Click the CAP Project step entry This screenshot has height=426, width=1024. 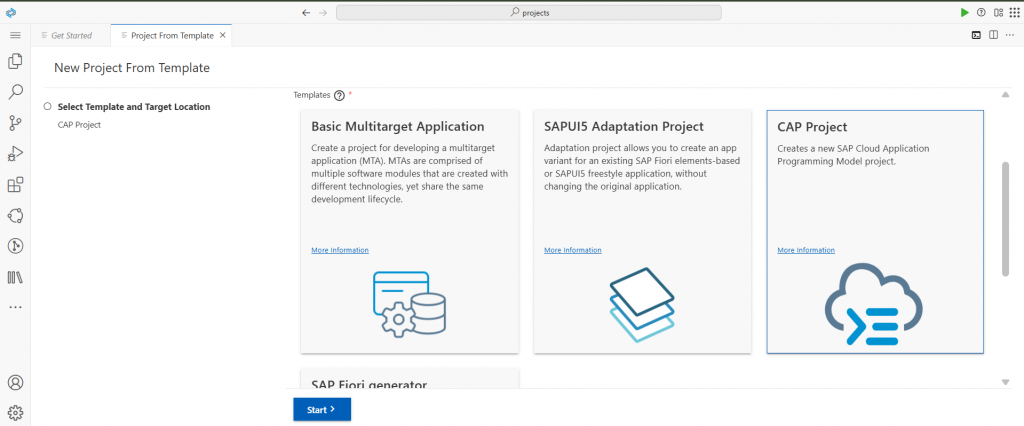click(79, 125)
